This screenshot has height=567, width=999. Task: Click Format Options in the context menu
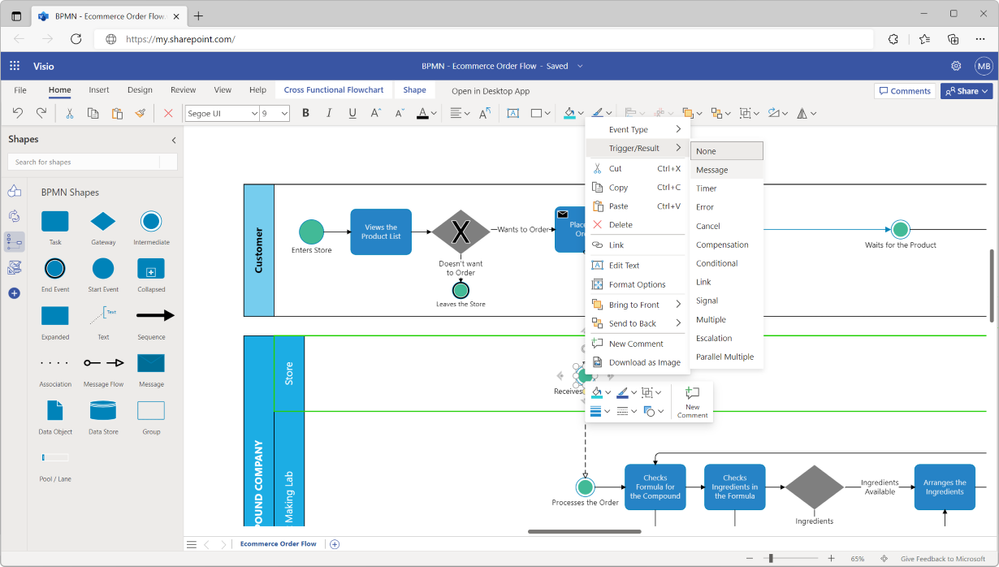[x=636, y=284]
